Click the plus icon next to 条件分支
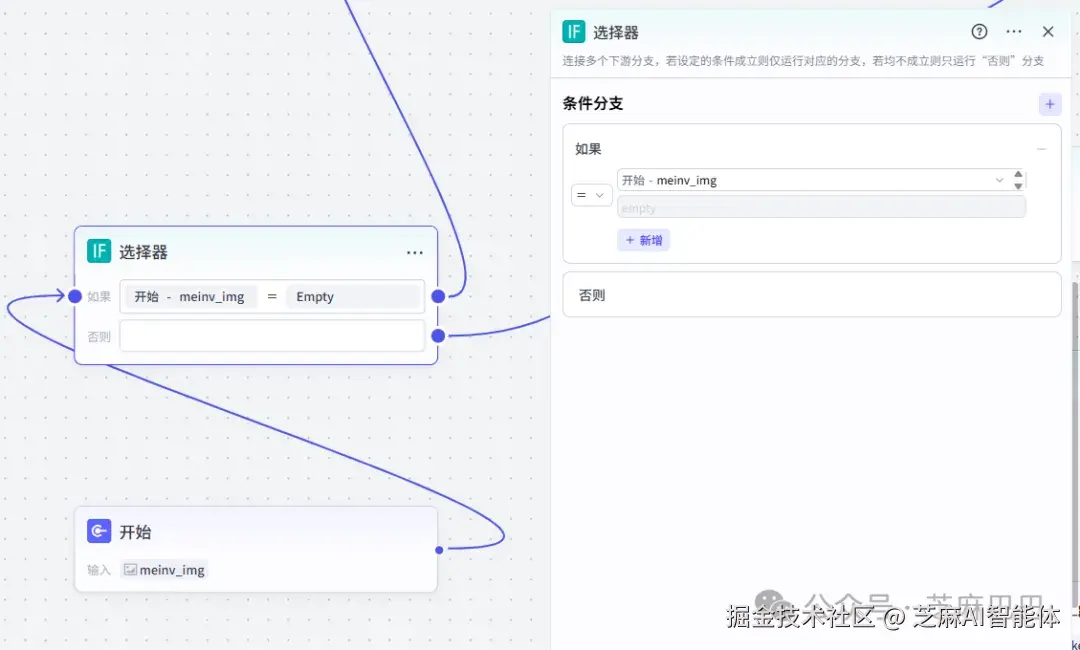Viewport: 1080px width, 650px height. (1049, 103)
